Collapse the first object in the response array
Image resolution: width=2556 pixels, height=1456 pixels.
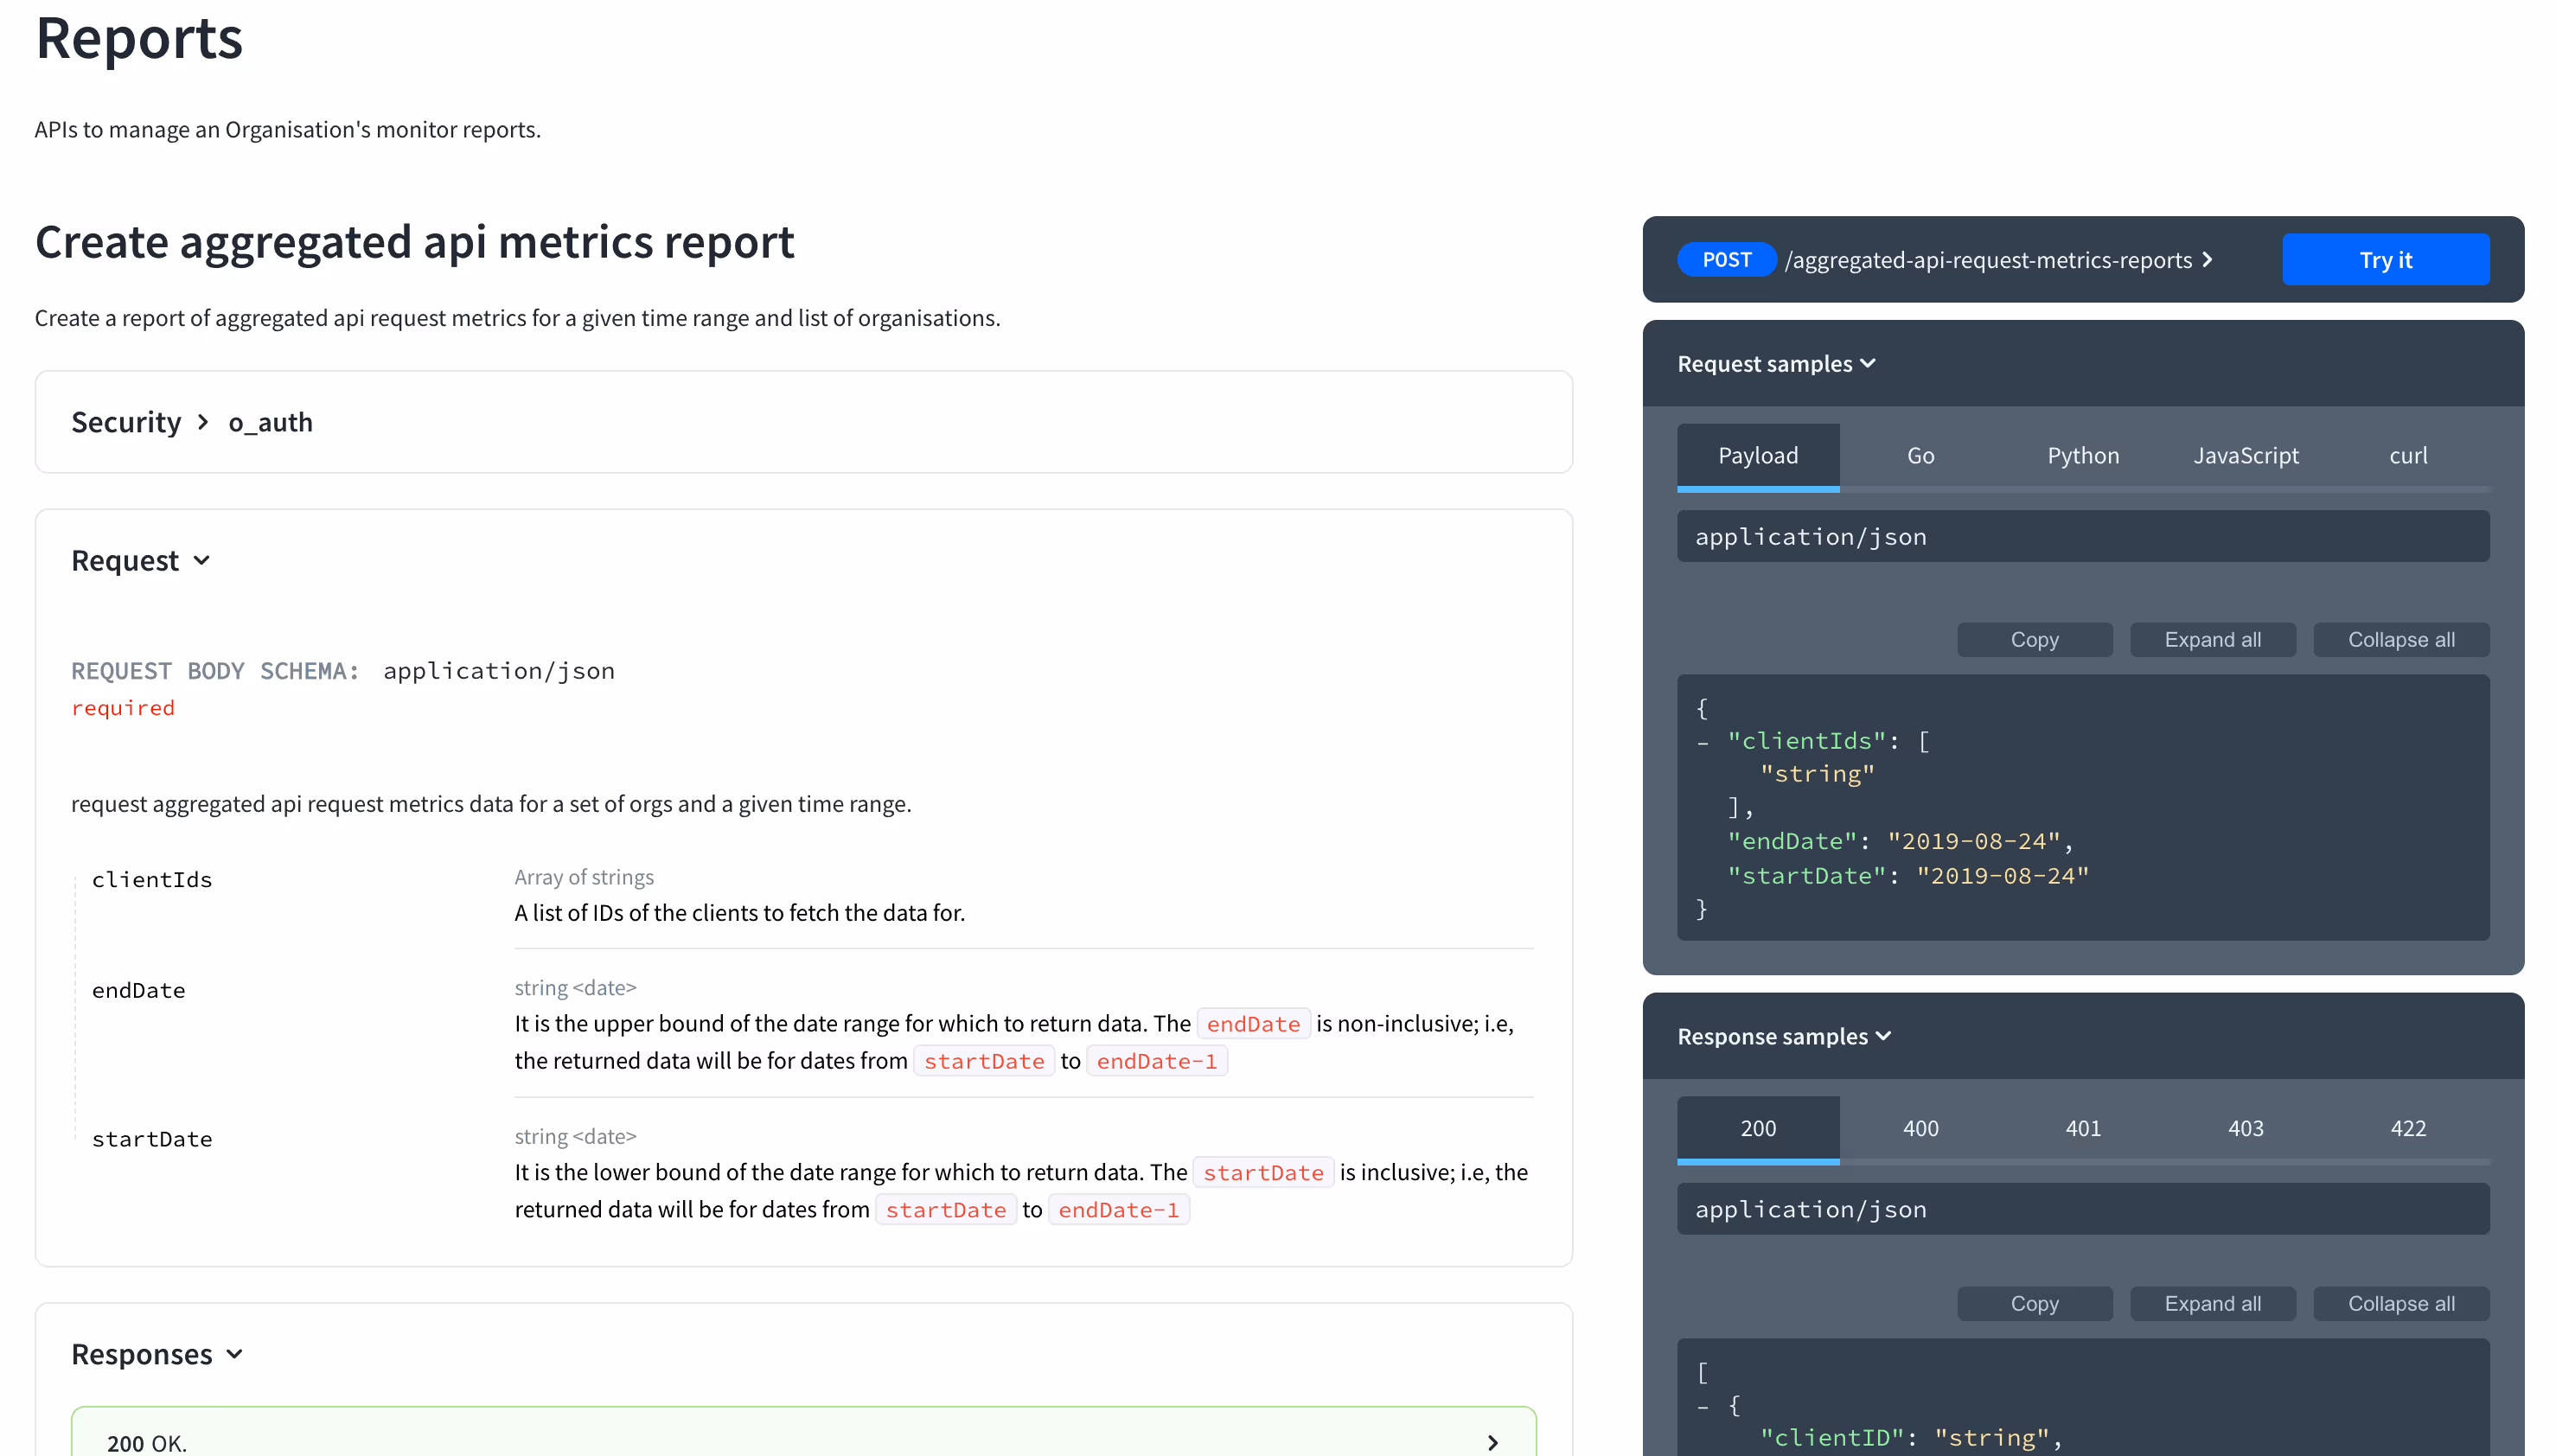pos(1703,1404)
